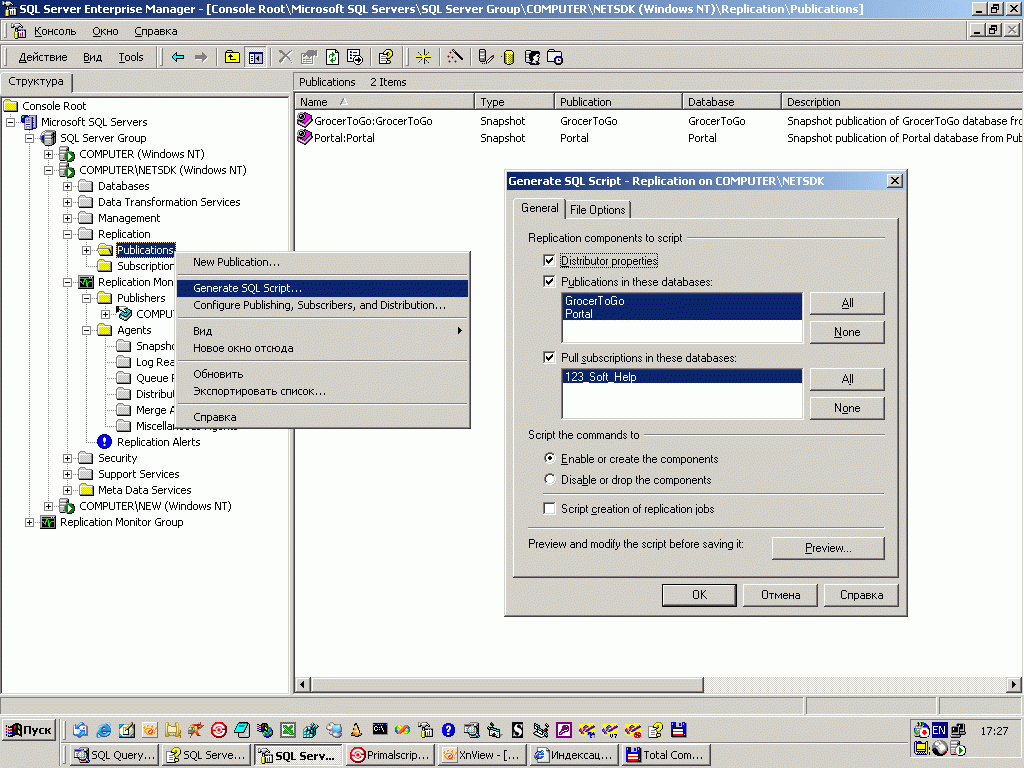Expand the Databases folder node
The width and height of the screenshot is (1024, 768).
[x=67, y=186]
